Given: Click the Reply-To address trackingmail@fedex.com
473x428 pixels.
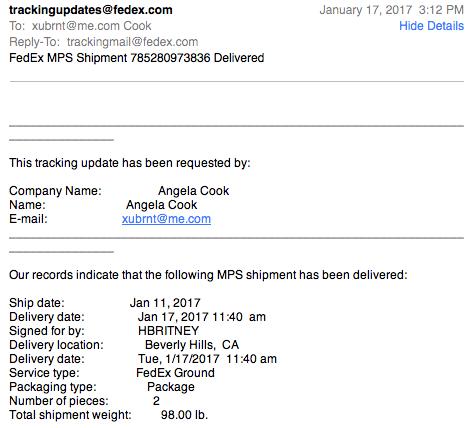Looking at the screenshot, I should click(x=133, y=42).
